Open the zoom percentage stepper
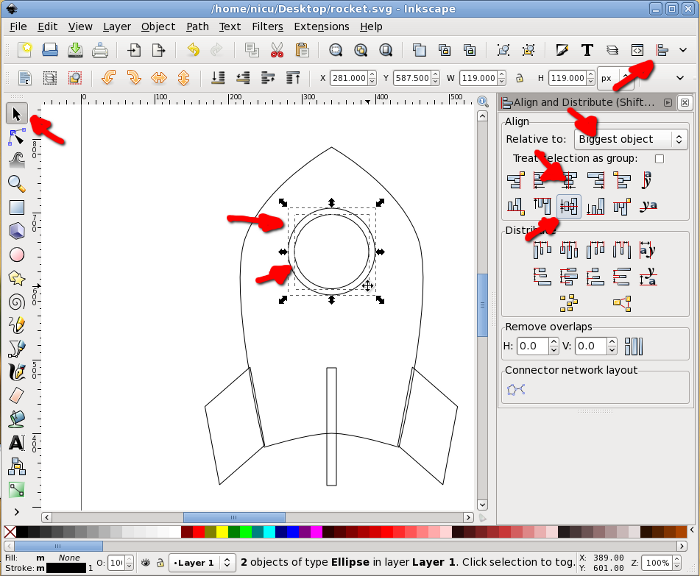The image size is (700, 576). (677, 563)
